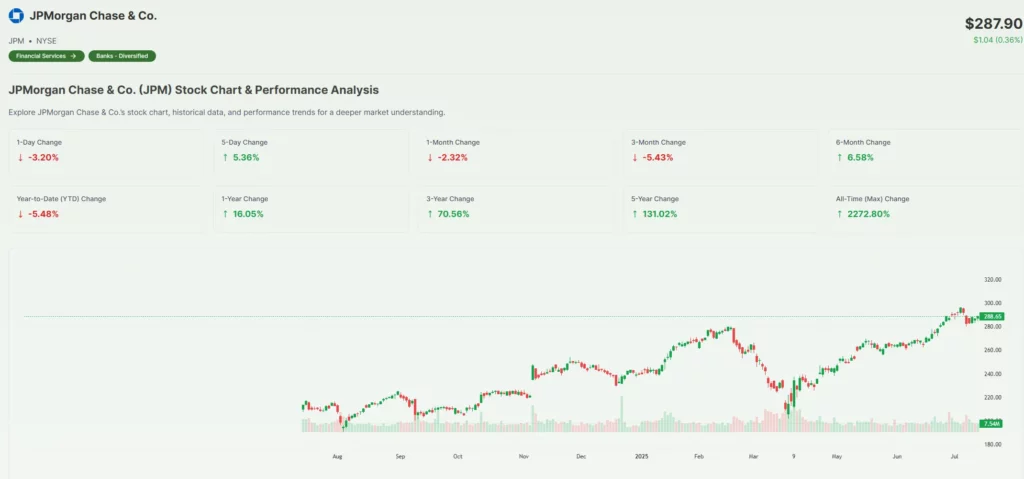
Task: Click the YTD Change down arrow
Action: [x=21, y=214]
